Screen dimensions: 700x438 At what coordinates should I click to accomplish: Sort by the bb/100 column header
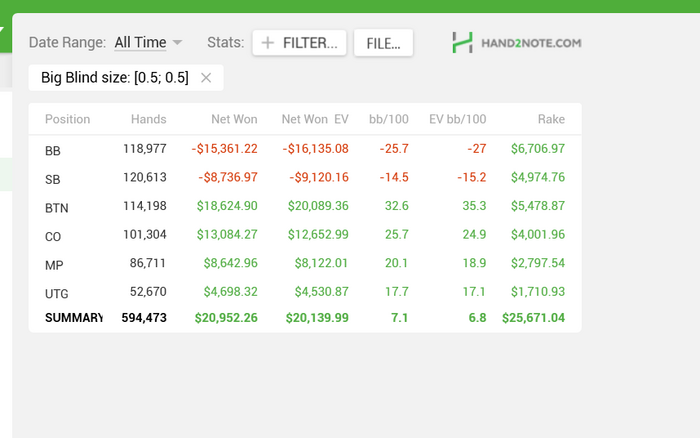(389, 119)
